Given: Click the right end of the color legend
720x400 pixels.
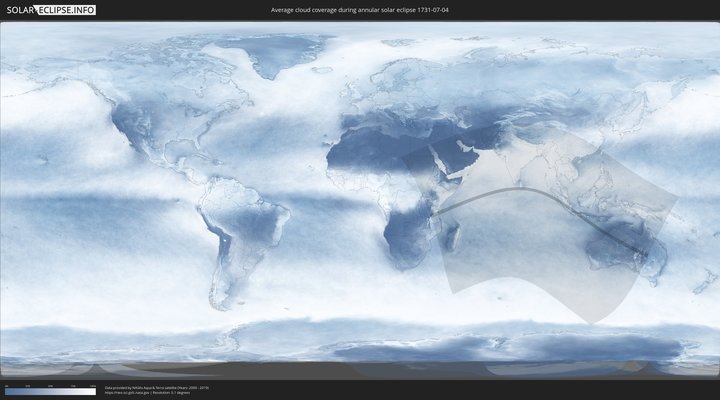Looking at the screenshot, I should coord(94,392).
